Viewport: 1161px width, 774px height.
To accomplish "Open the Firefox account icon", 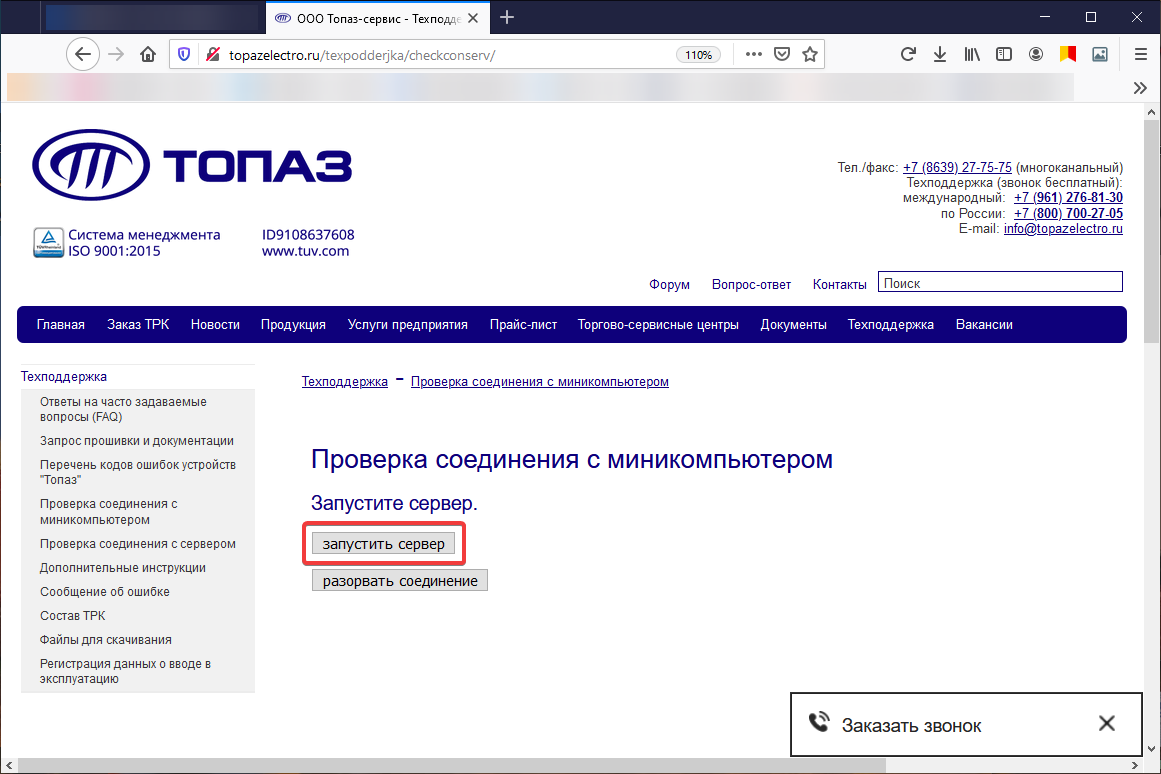I will click(x=1036, y=54).
